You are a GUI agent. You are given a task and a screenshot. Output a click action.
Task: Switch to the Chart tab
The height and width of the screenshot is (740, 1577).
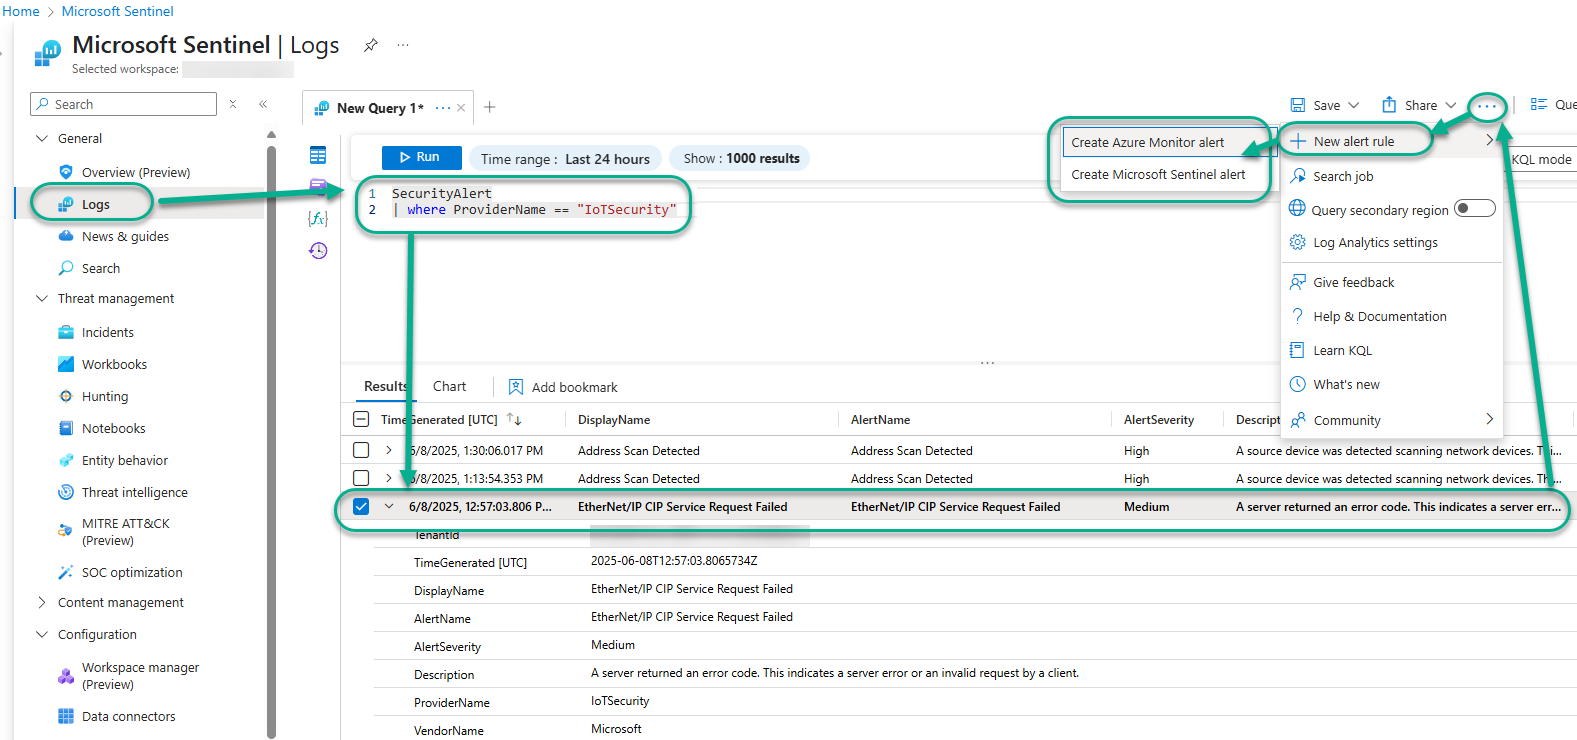[x=449, y=386]
